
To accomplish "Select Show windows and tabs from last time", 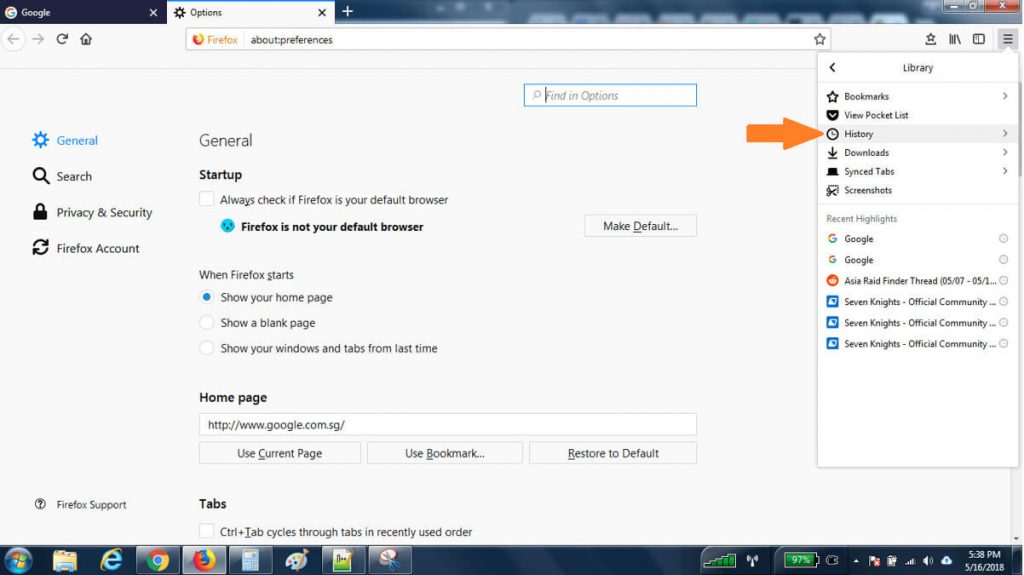I will [x=206, y=348].
